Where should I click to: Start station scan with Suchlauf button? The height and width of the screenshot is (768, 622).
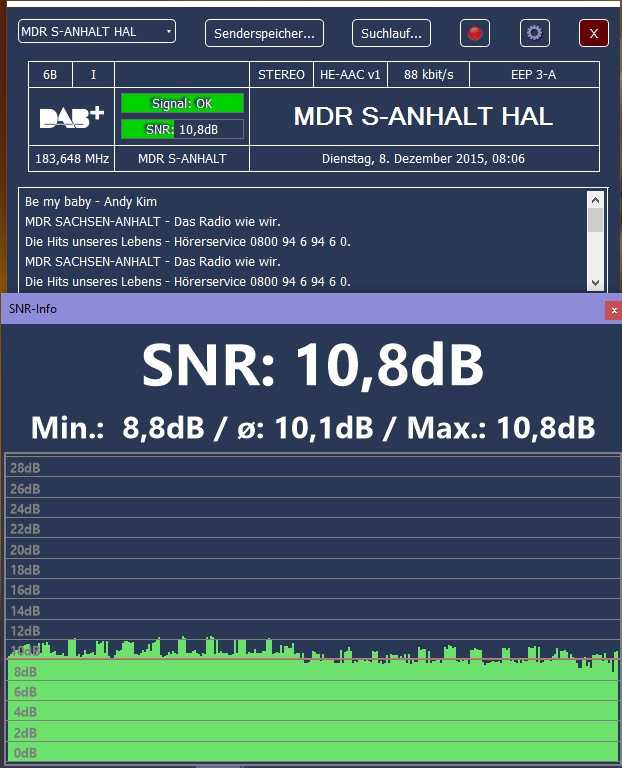point(391,33)
